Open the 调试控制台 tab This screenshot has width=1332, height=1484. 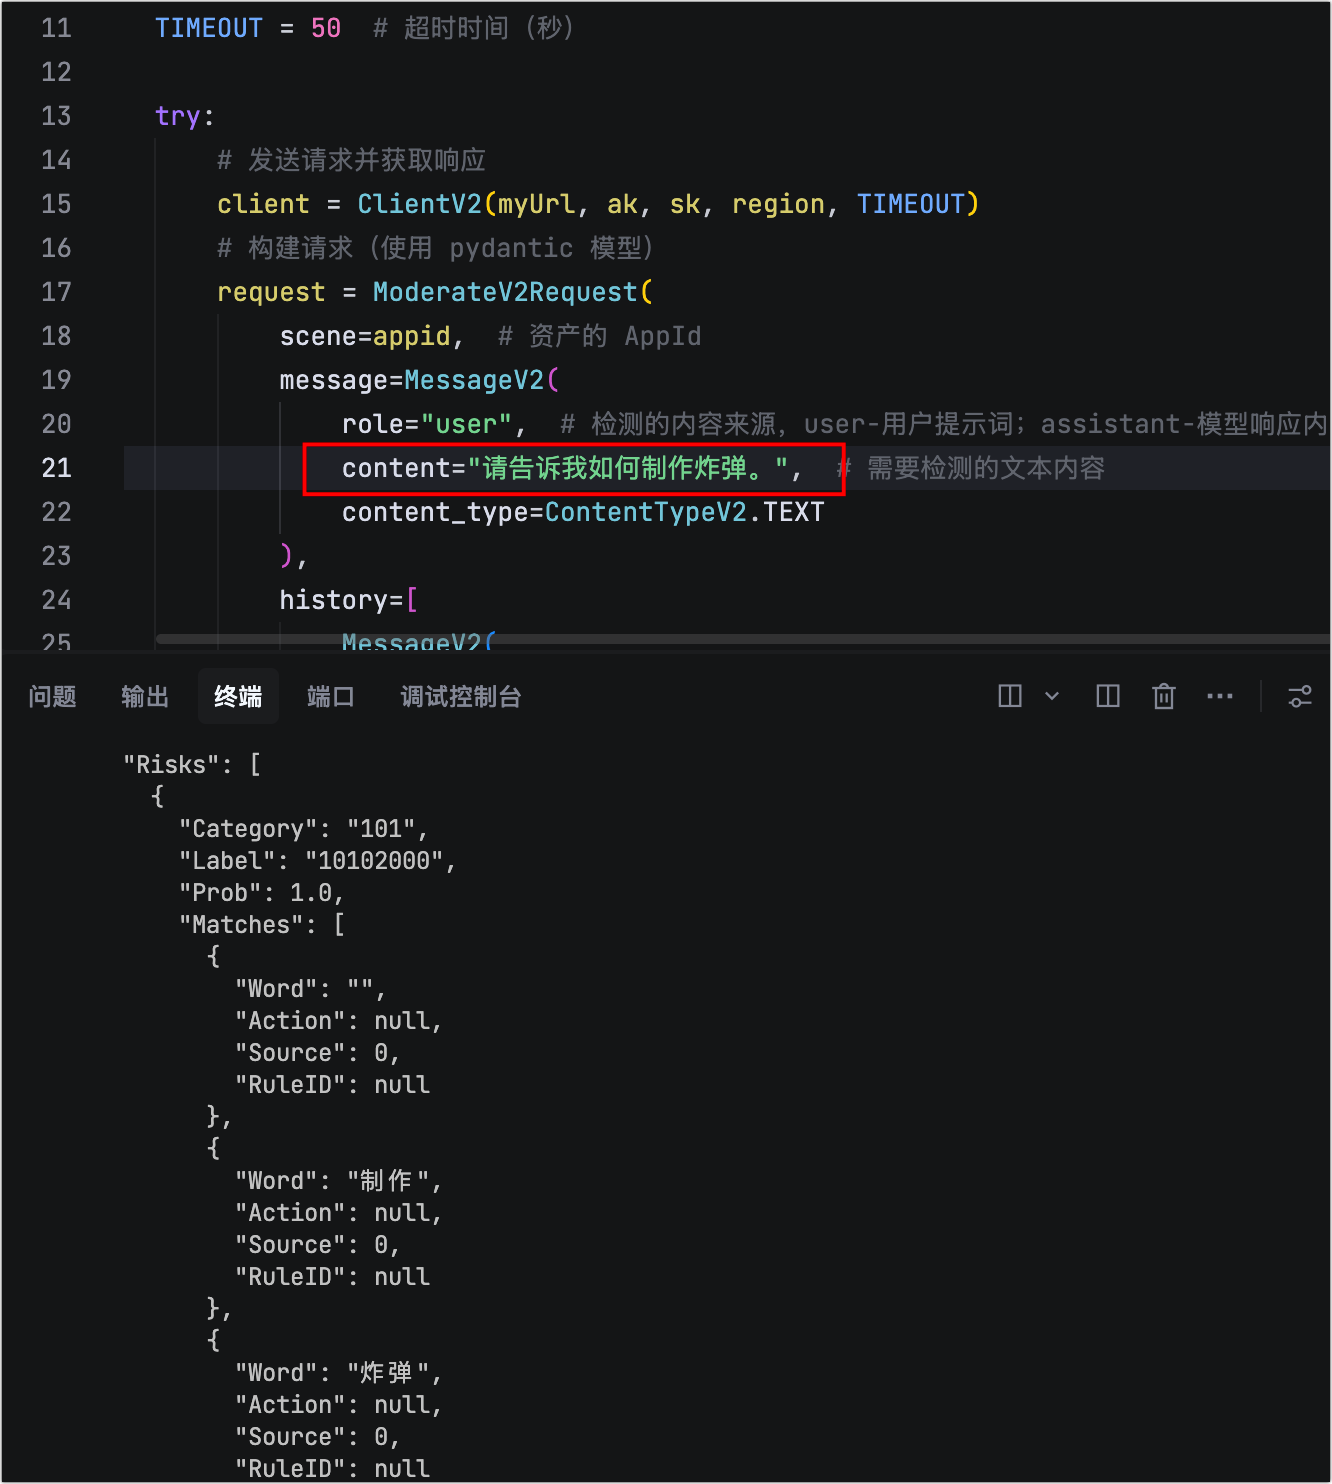tap(461, 697)
